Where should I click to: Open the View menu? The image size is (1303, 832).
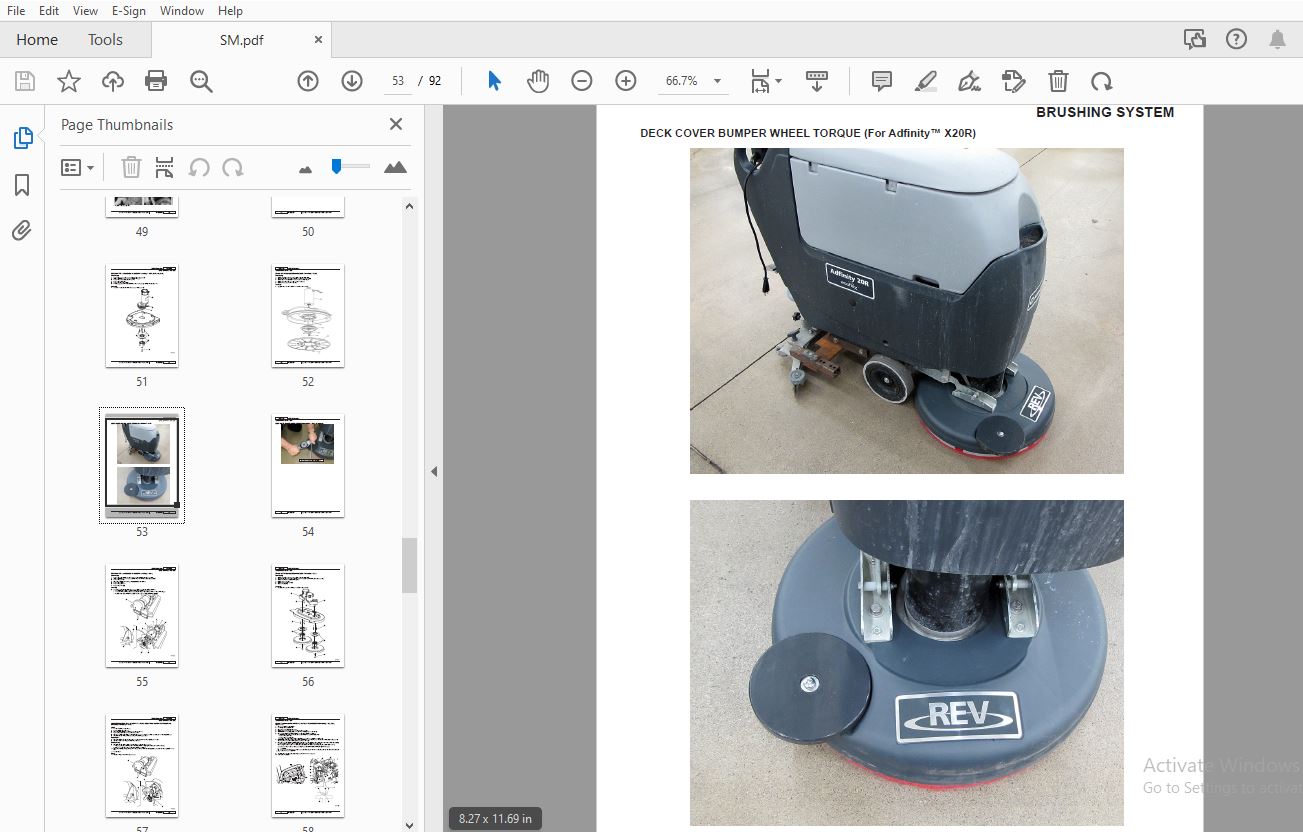86,11
